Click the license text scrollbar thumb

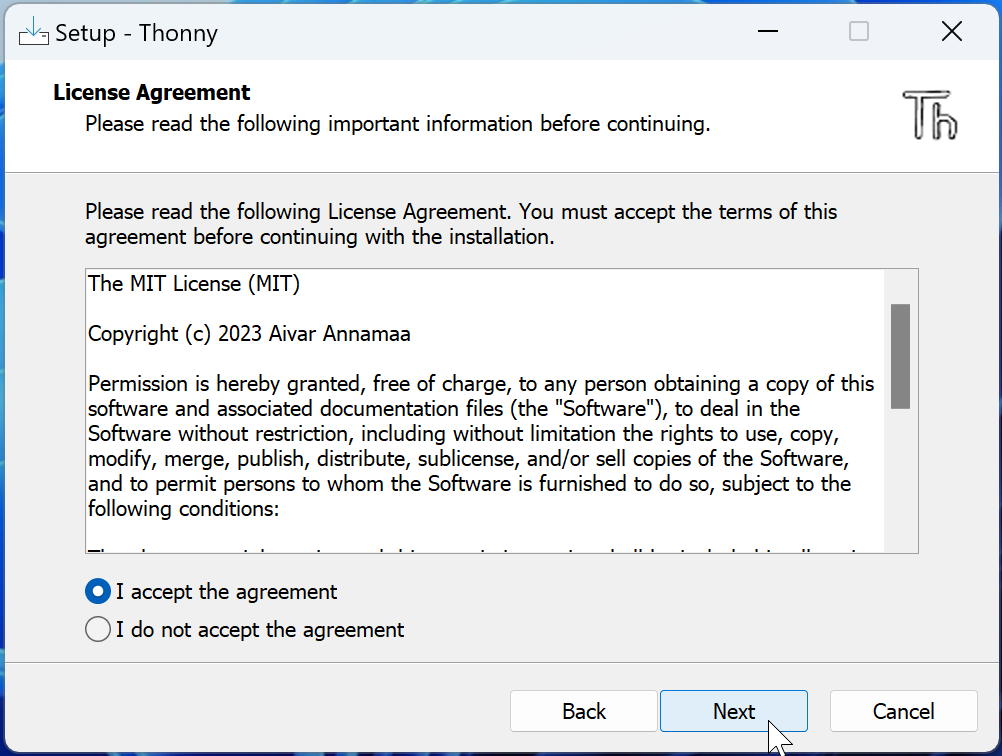pyautogui.click(x=900, y=356)
